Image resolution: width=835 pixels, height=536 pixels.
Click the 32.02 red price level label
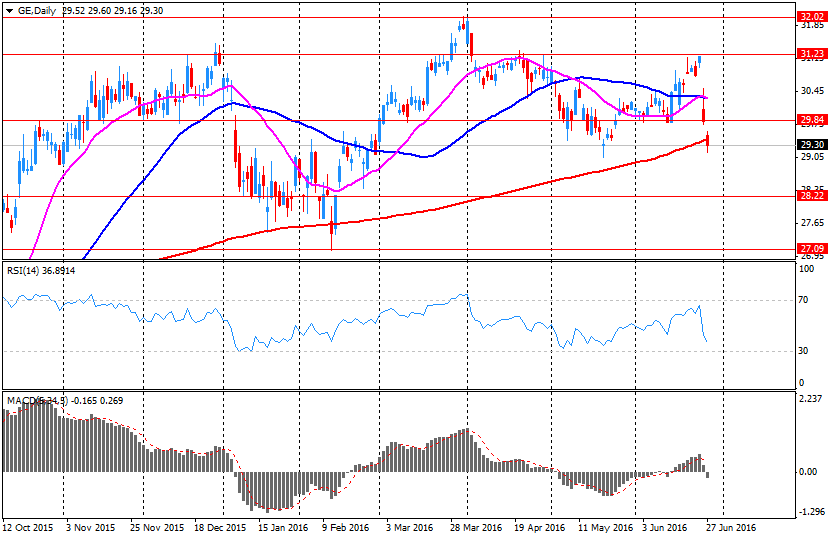click(x=812, y=17)
